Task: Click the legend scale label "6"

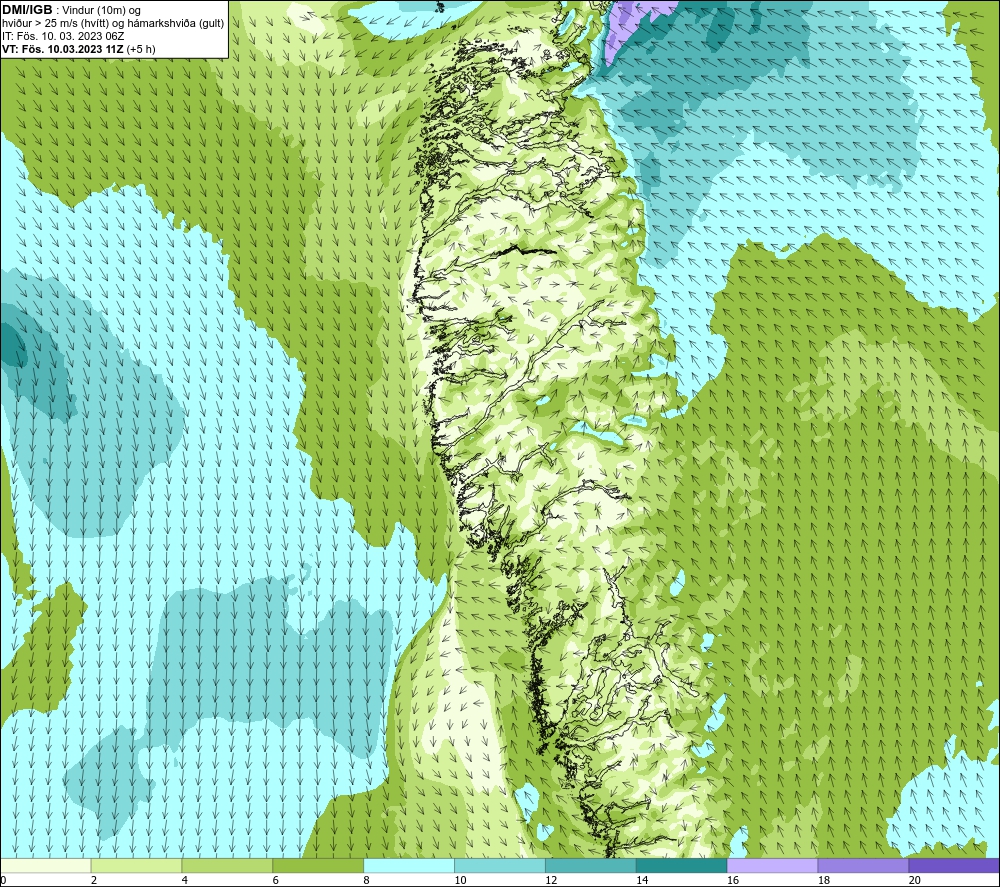Action: pos(276,880)
